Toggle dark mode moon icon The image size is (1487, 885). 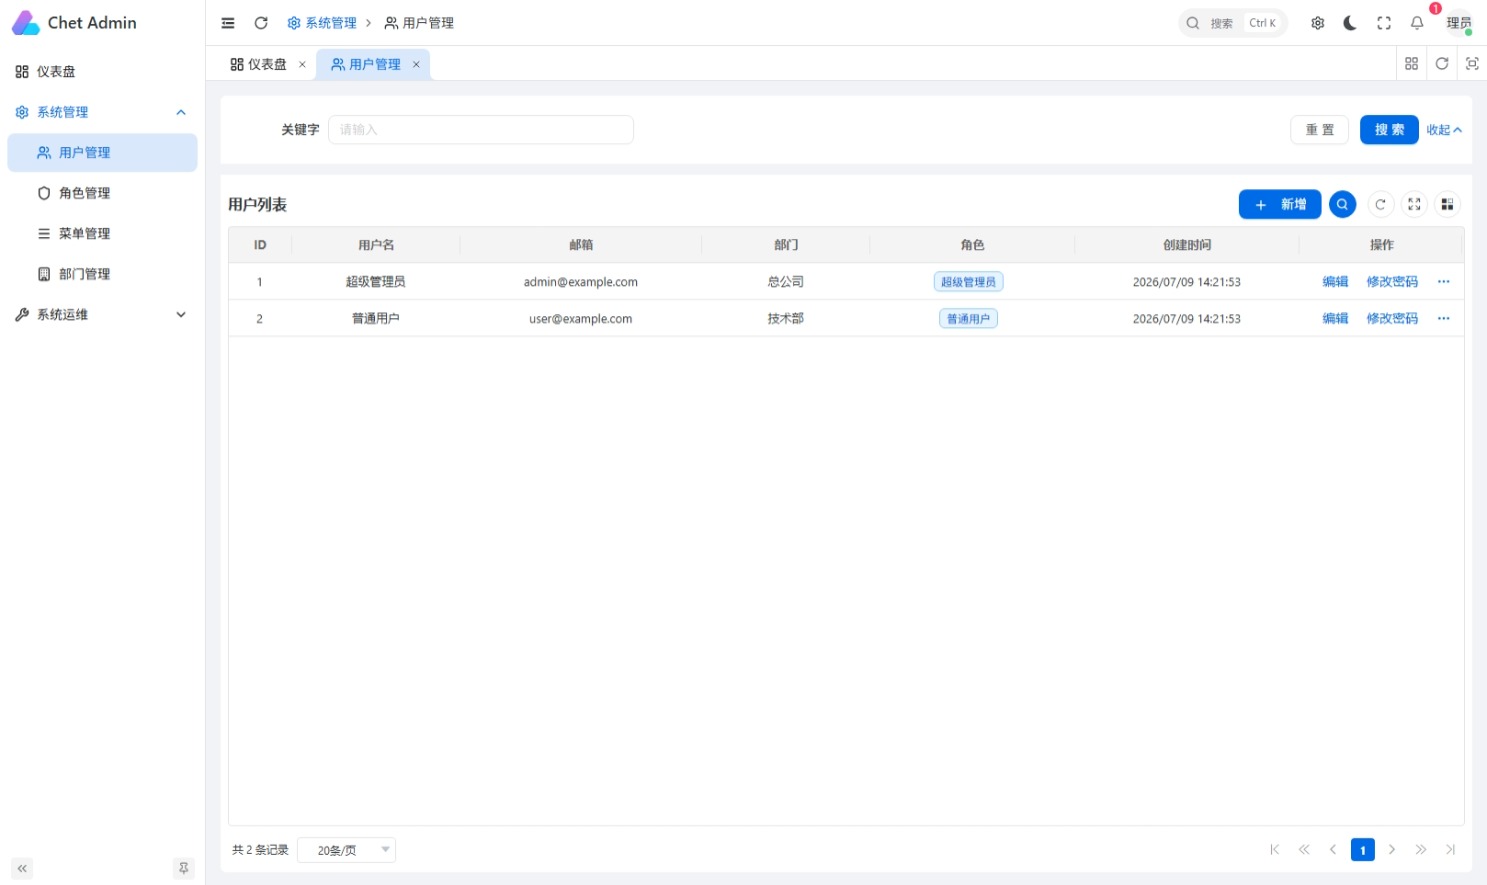coord(1350,23)
